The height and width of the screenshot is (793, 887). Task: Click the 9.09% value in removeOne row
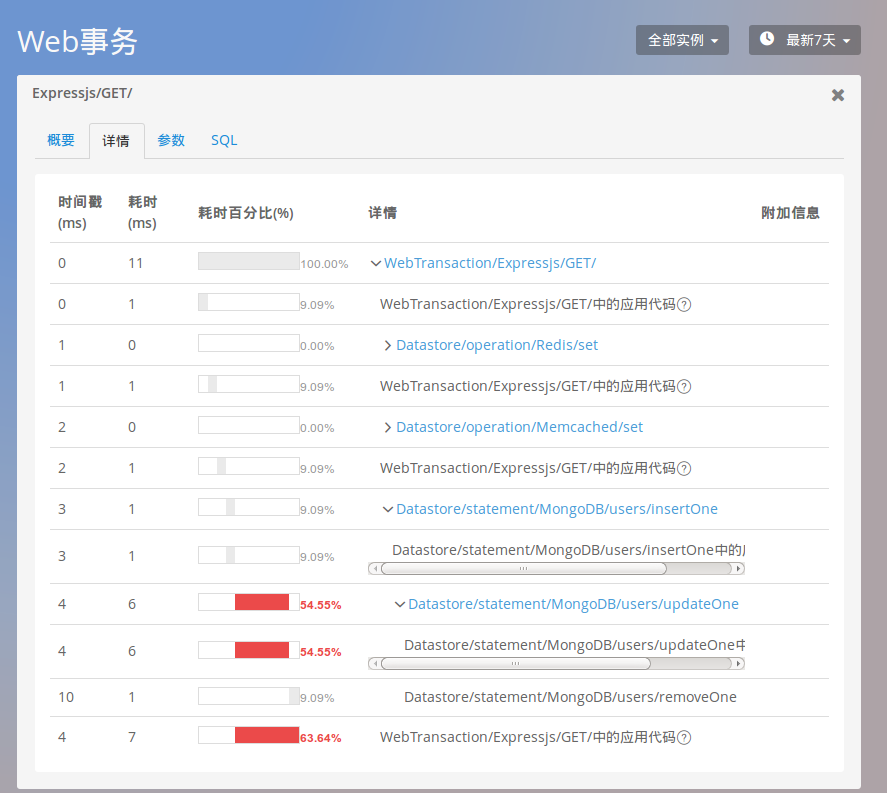317,698
